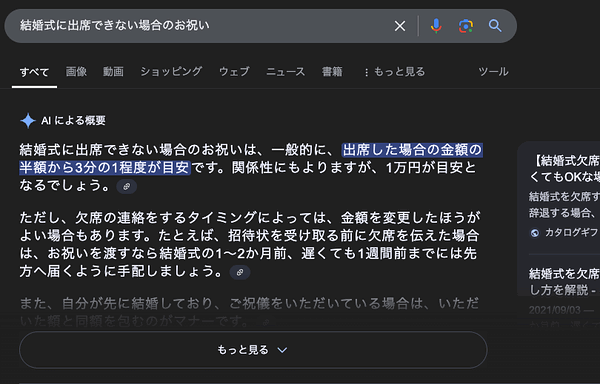Expand AI overview with もっと見る button
600x384 pixels.
coord(253,350)
